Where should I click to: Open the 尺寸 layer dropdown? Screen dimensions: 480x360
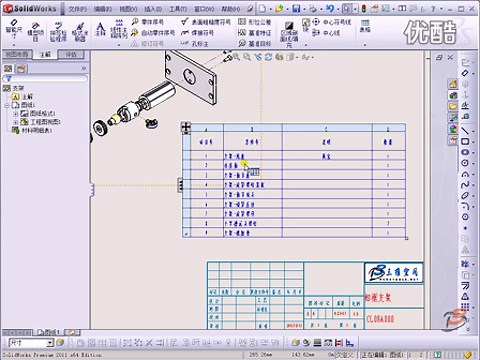50,343
